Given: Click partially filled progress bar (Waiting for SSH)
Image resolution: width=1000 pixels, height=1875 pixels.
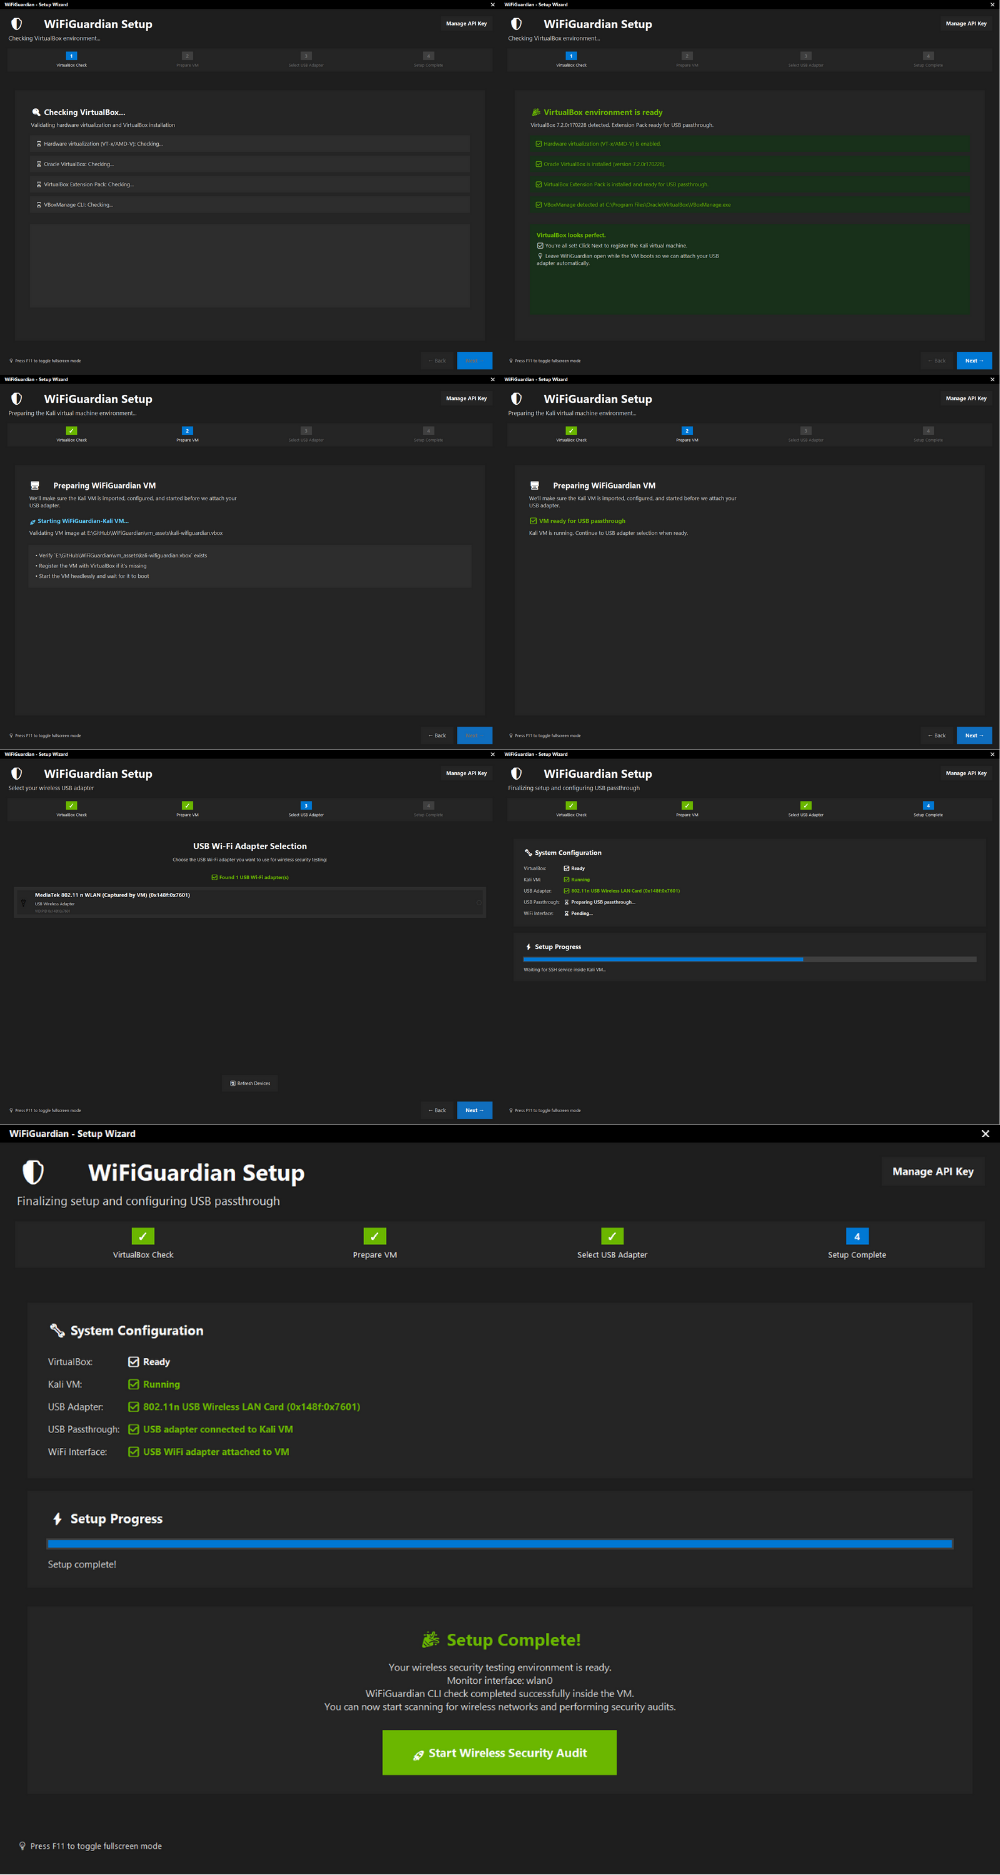Looking at the screenshot, I should coord(750,959).
